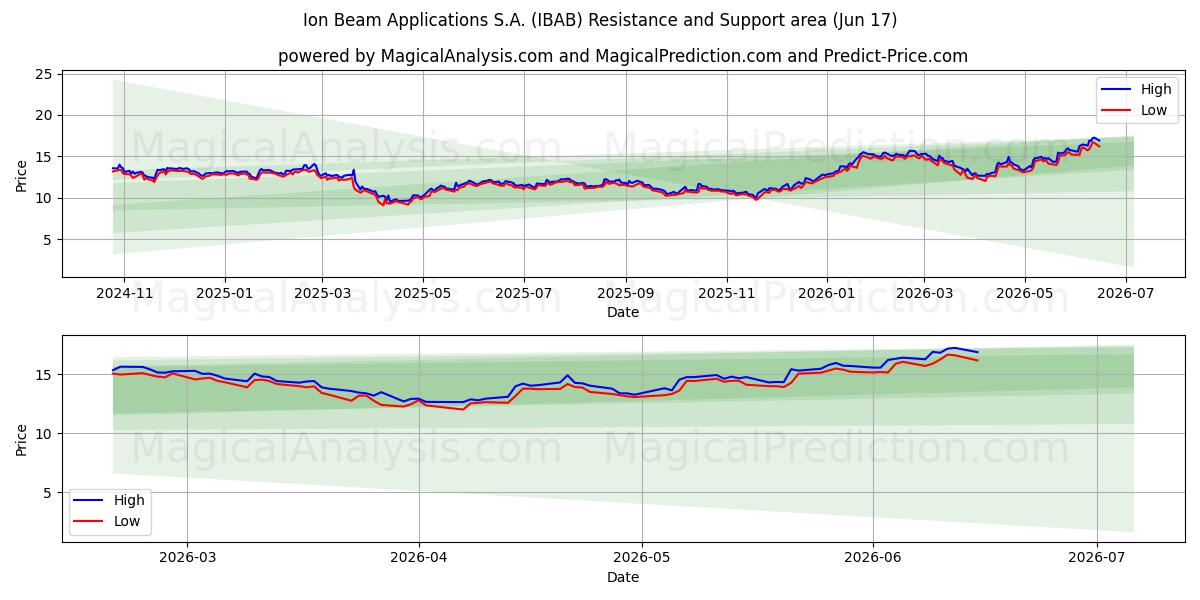The height and width of the screenshot is (600, 1200).
Task: Click 'High' in the bottom chart legend
Action: click(129, 500)
